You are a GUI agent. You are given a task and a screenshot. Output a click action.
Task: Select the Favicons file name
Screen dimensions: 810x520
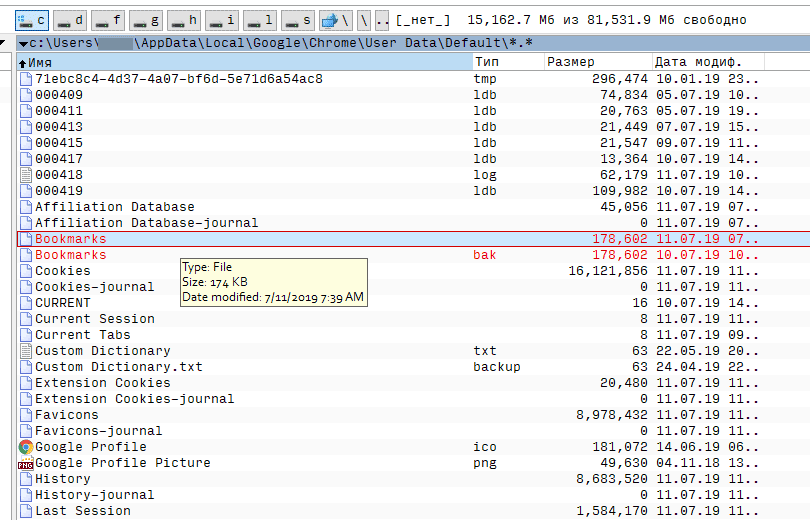click(x=67, y=415)
